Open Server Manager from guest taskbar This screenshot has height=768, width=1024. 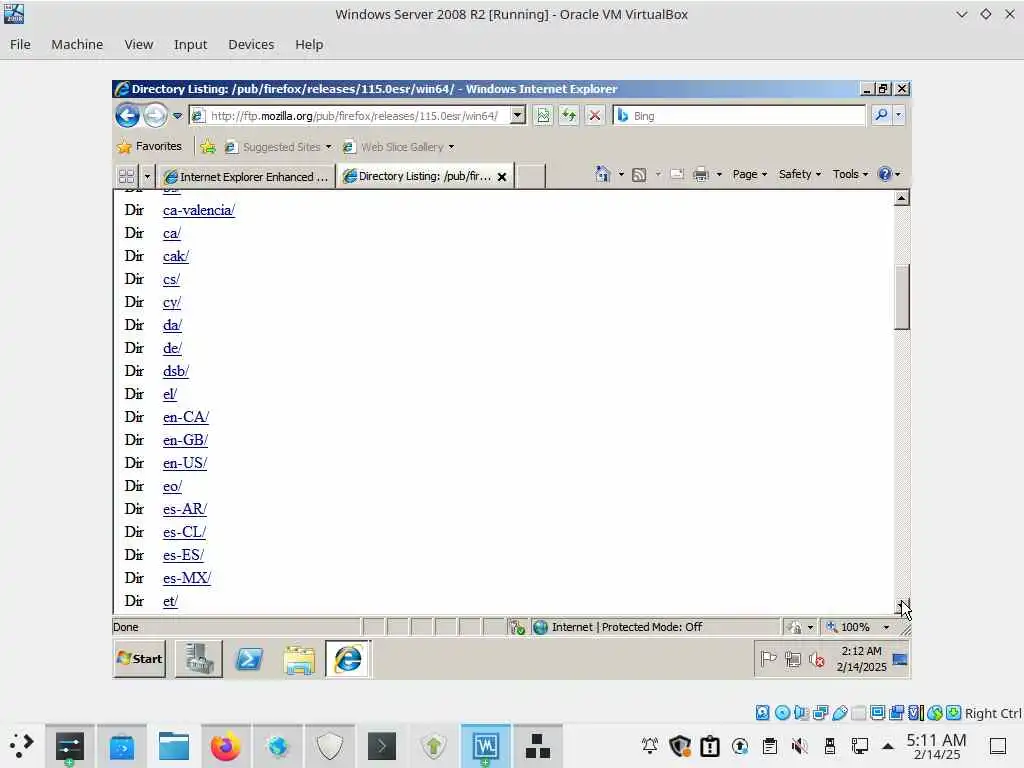point(199,659)
